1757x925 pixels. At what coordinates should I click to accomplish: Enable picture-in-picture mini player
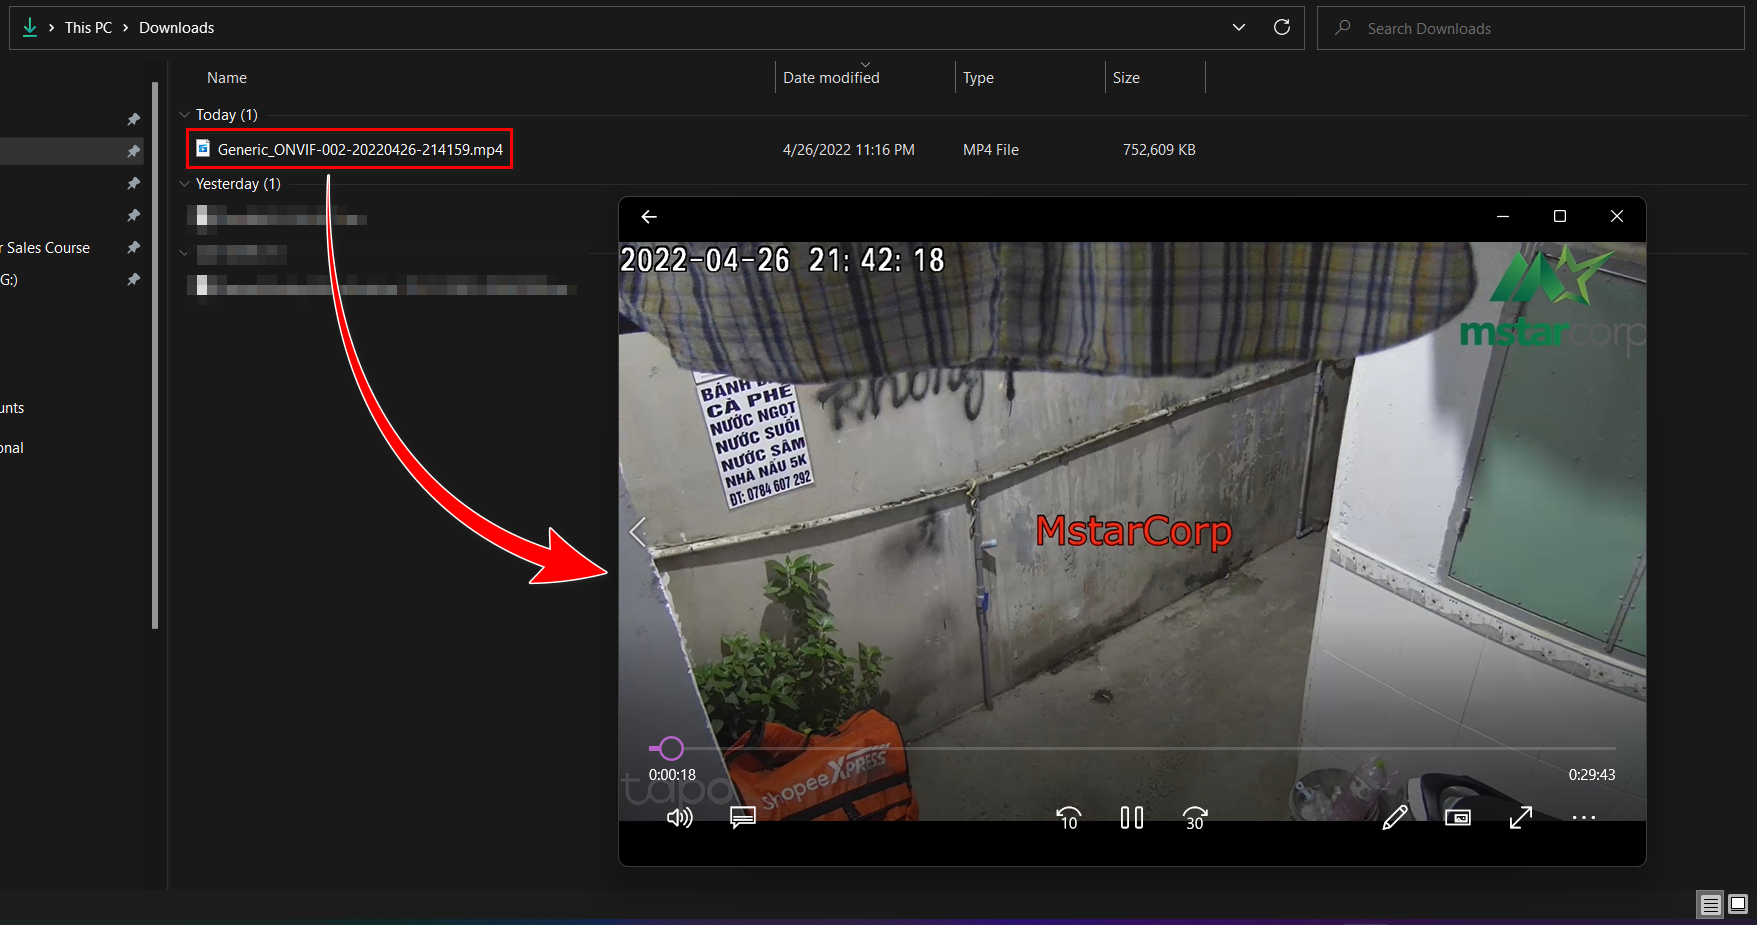1457,817
